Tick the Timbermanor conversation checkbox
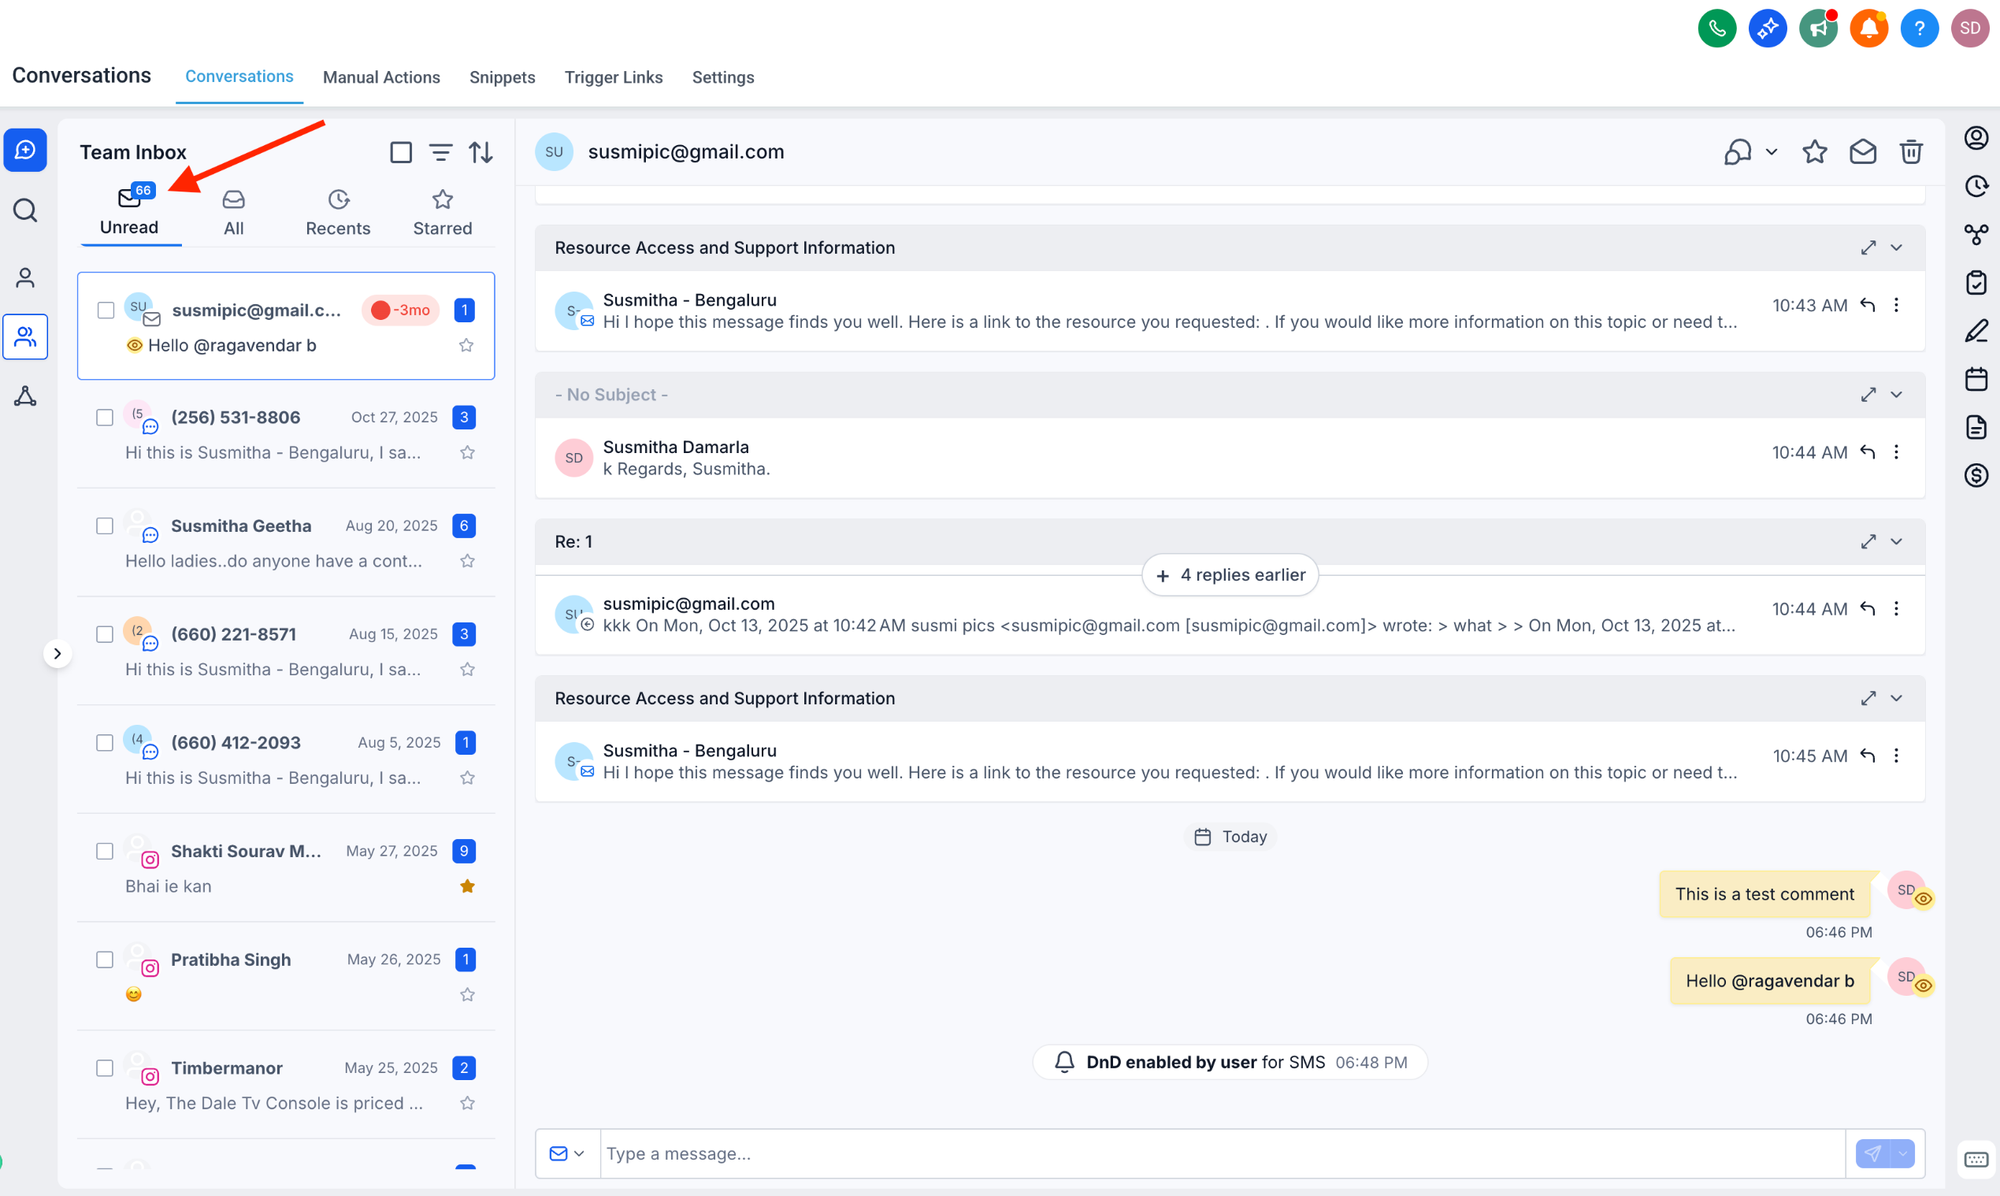This screenshot has height=1196, width=2000. pos(105,1068)
